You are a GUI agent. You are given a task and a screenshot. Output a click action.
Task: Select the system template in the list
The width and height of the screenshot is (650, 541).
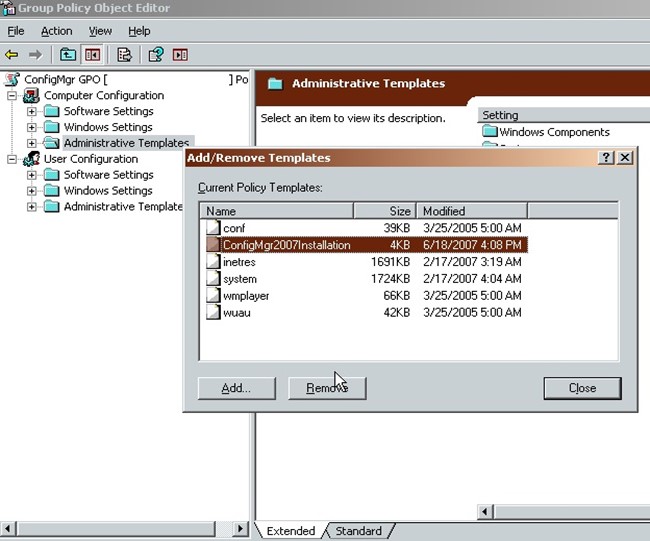click(240, 279)
